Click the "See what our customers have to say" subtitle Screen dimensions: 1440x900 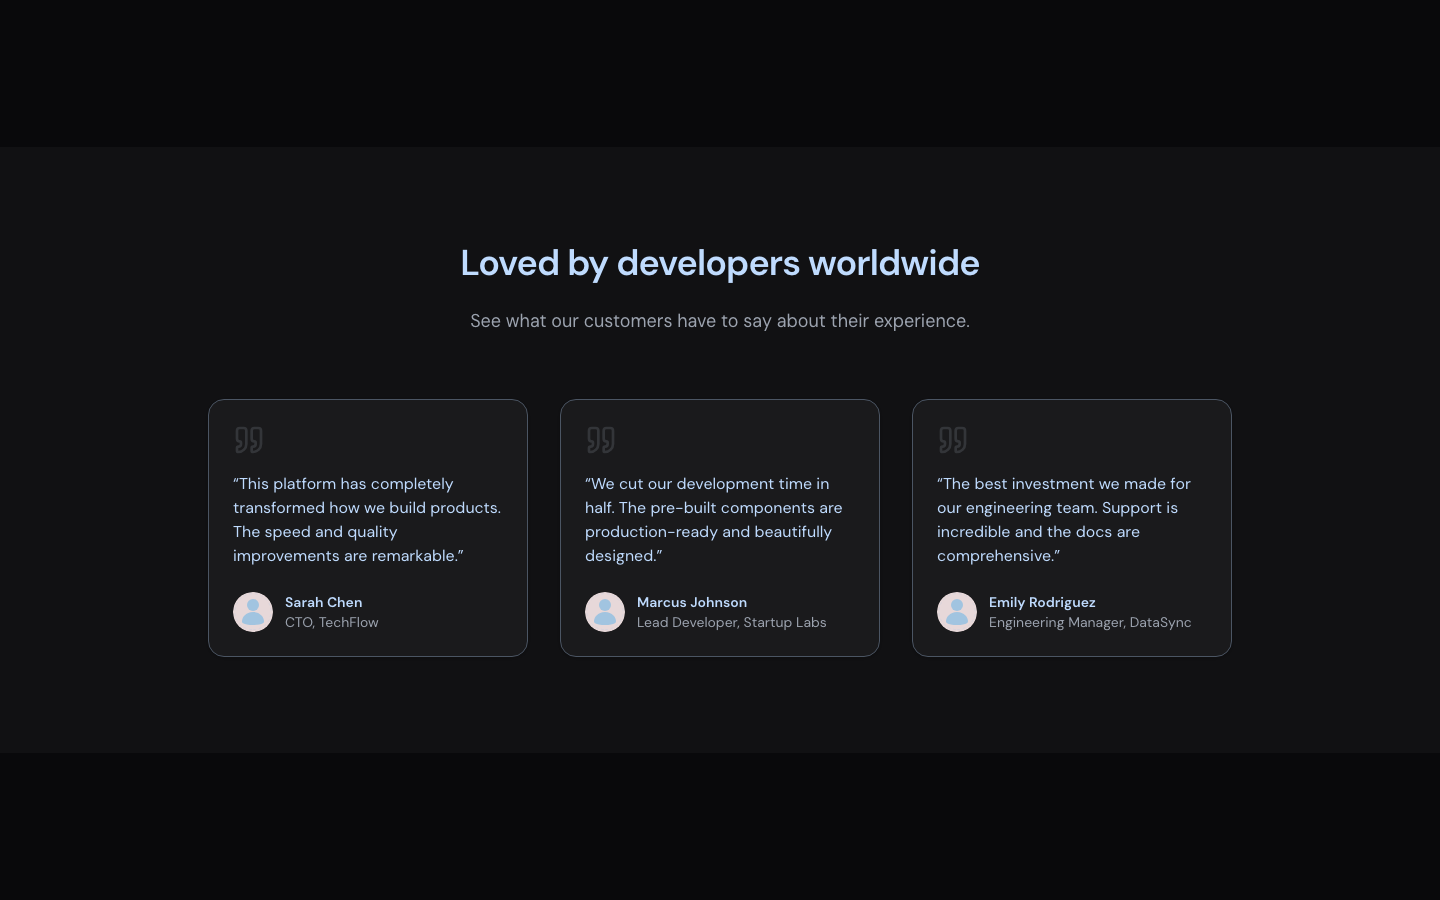(720, 321)
